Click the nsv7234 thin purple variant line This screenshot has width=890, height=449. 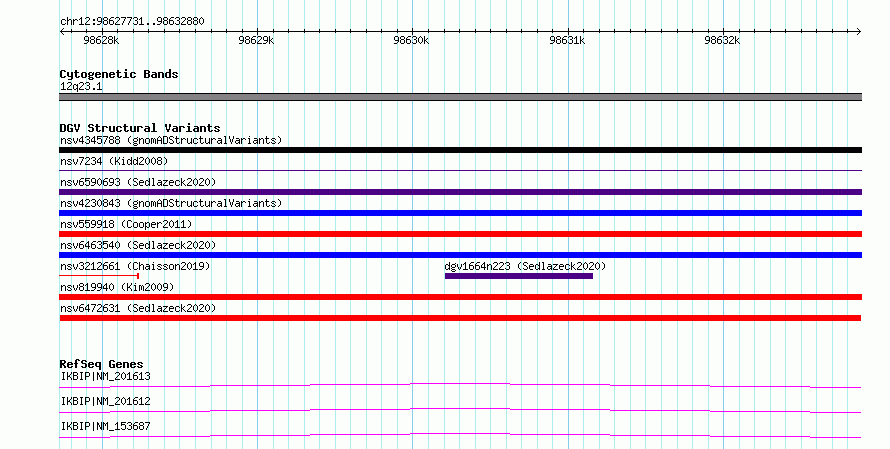pyautogui.click(x=460, y=170)
